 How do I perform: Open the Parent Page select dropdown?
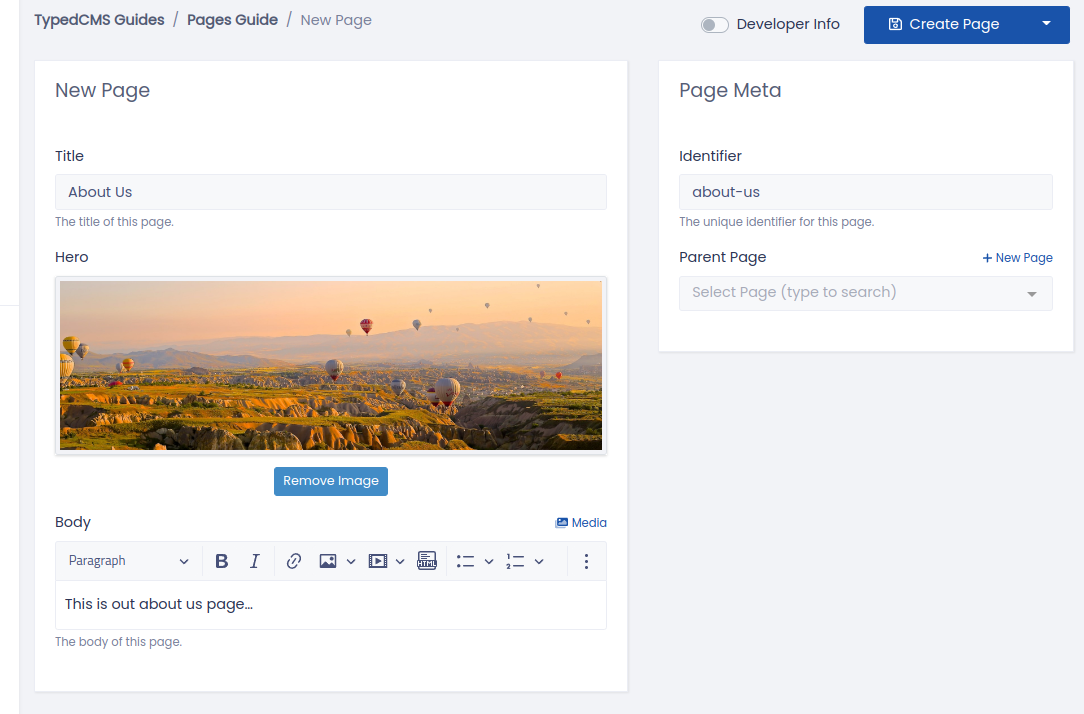point(866,293)
